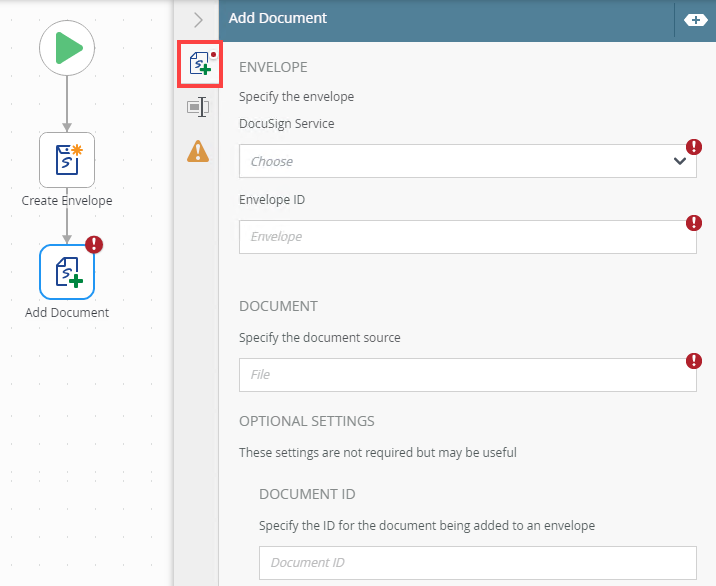Screen dimensions: 716x586
Task: Switch to the Properties tab icon
Action: (198, 107)
